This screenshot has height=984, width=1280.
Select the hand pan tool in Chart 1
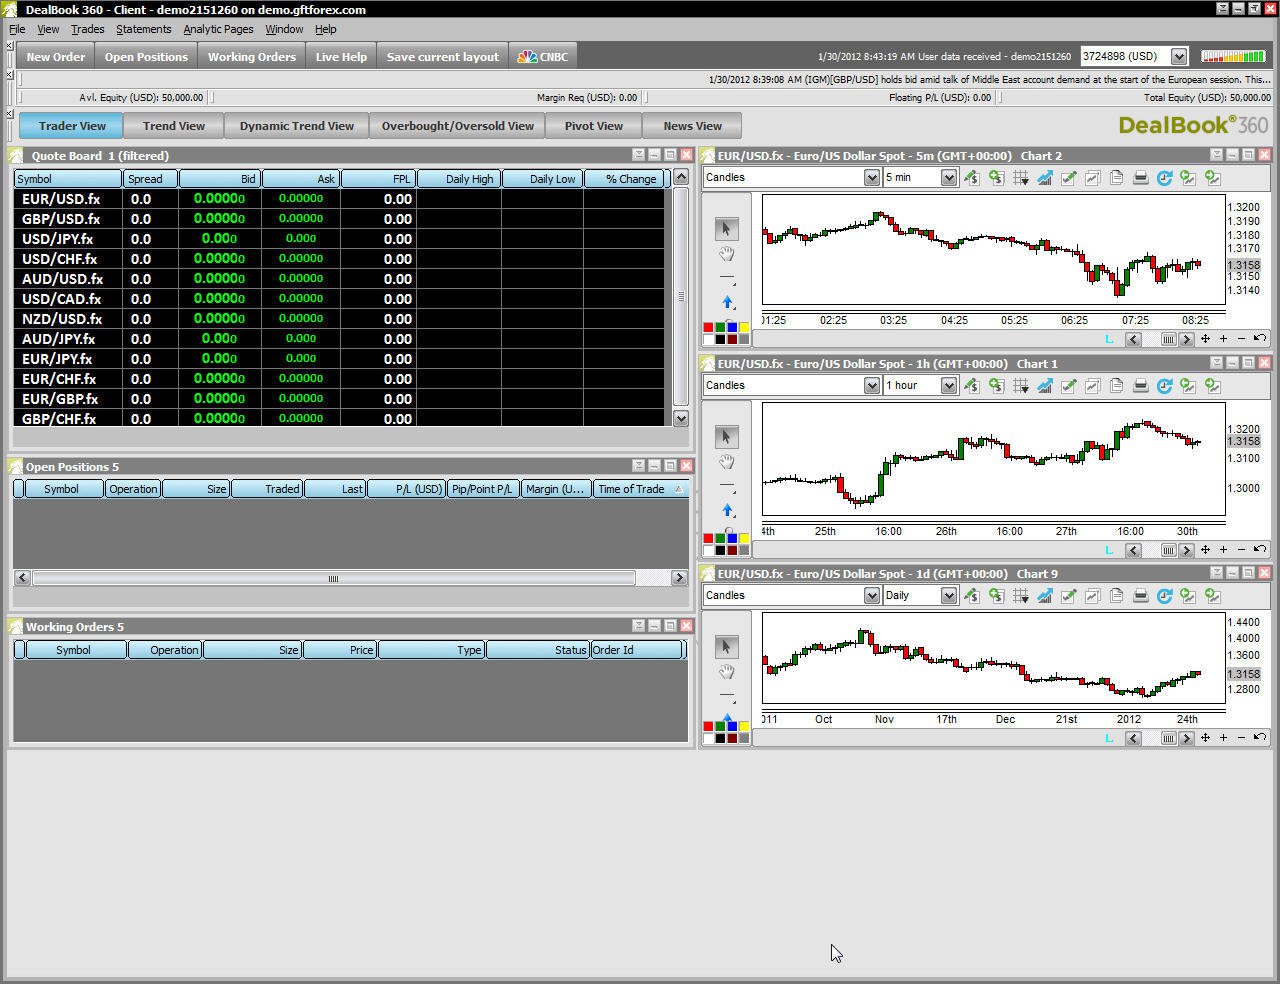tap(727, 462)
